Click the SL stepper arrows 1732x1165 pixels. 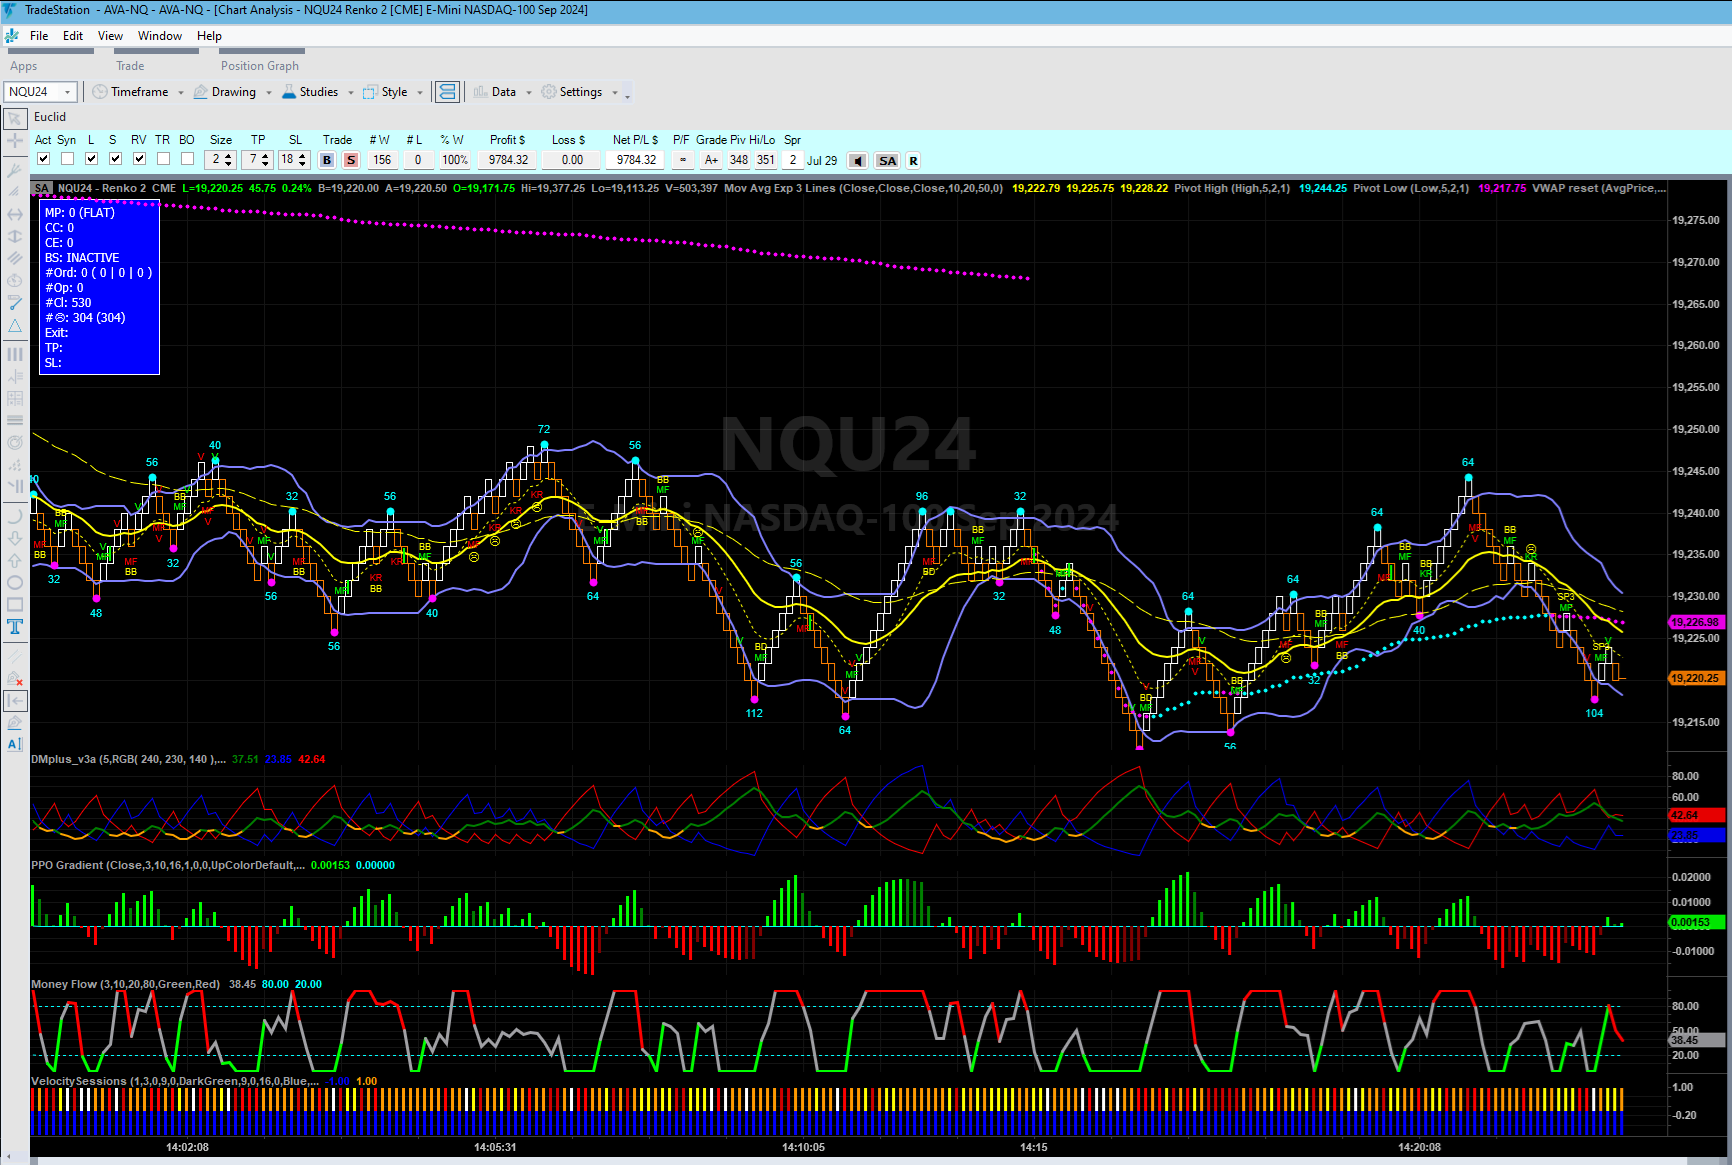pyautogui.click(x=302, y=160)
